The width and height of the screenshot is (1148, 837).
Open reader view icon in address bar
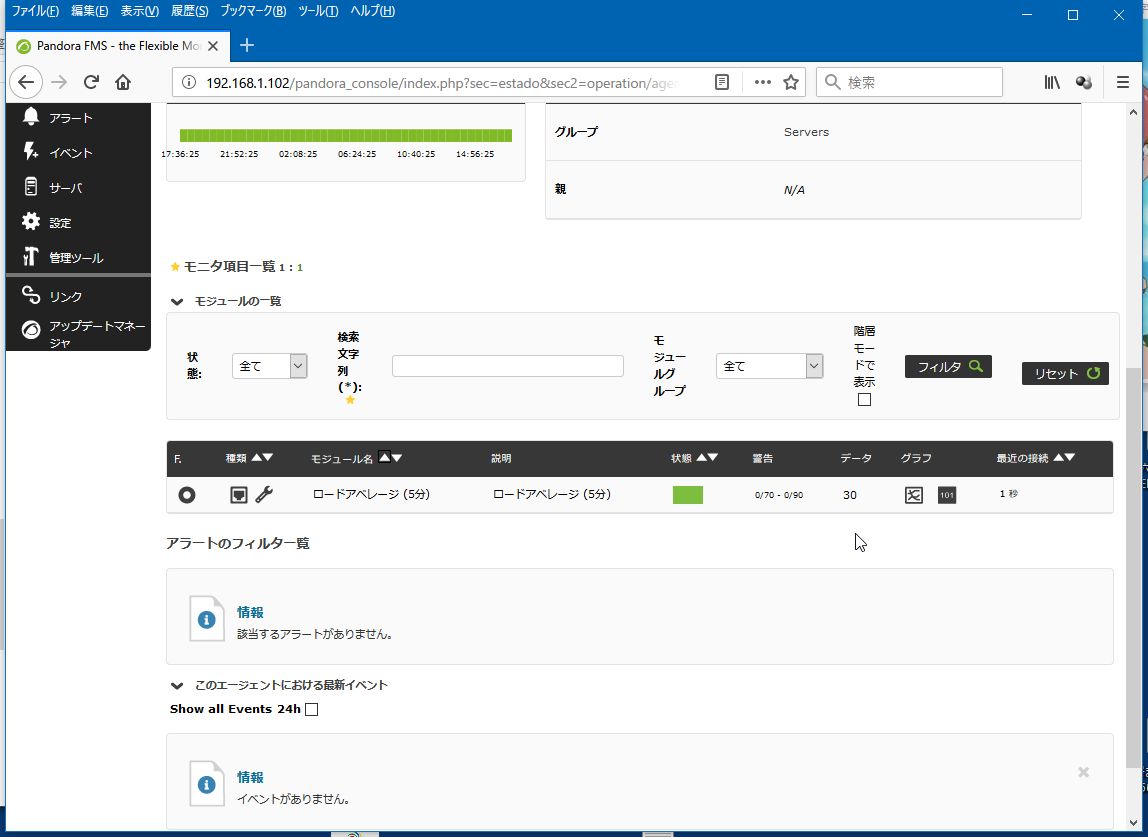[x=722, y=82]
